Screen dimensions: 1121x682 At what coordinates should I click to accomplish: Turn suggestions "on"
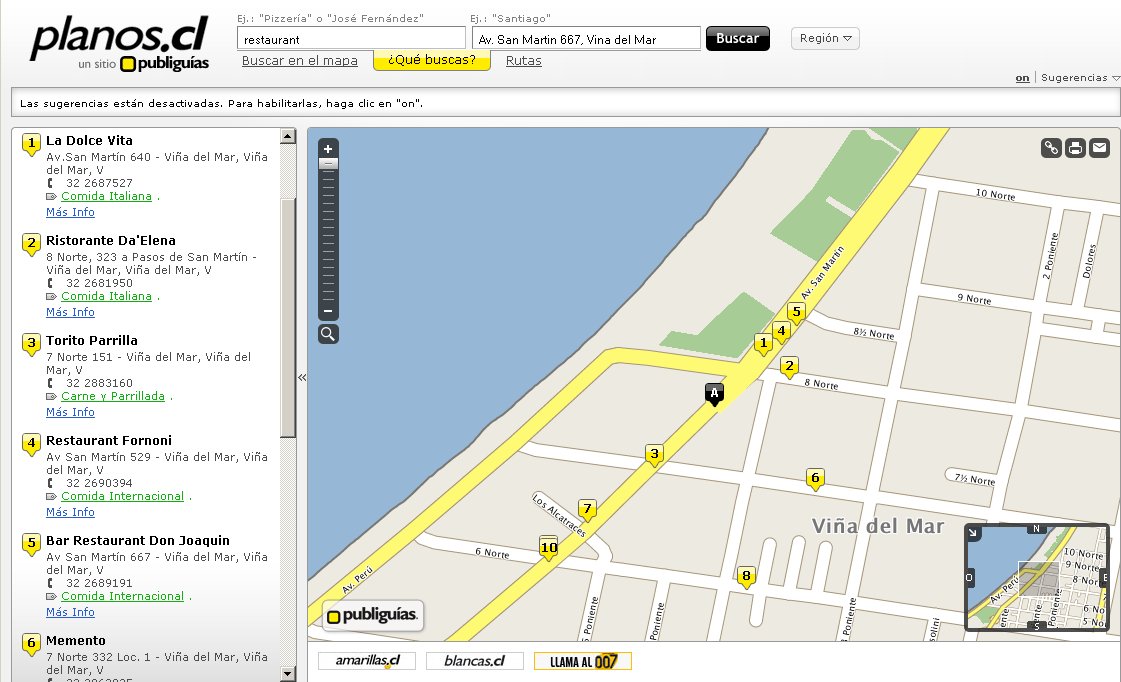click(1022, 78)
